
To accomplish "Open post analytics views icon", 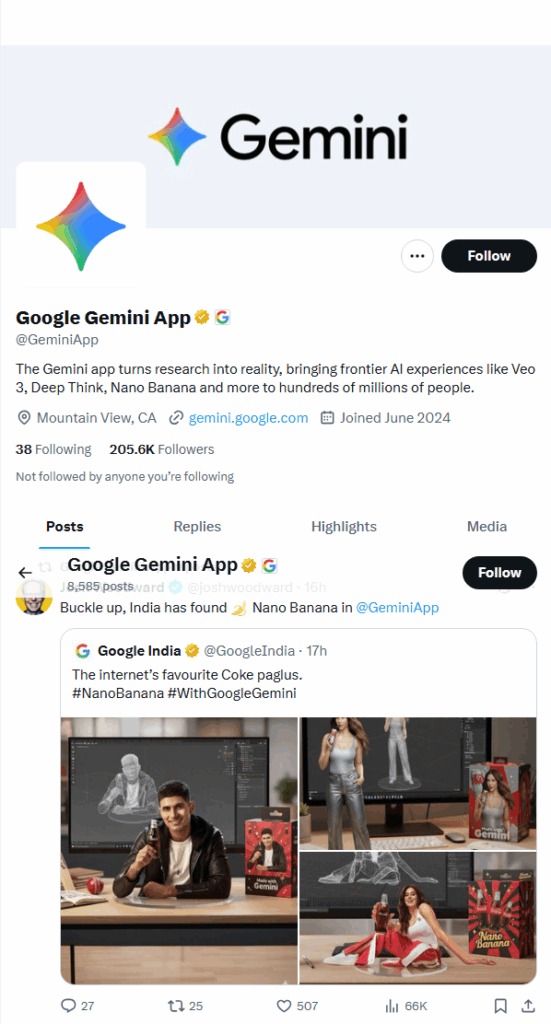I will (x=392, y=1005).
